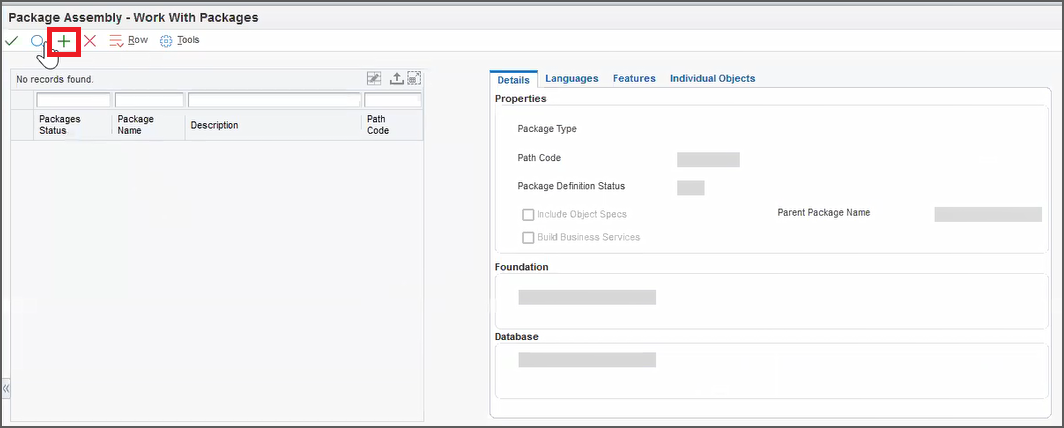
Task: Open the Tools menu
Action: click(180, 40)
